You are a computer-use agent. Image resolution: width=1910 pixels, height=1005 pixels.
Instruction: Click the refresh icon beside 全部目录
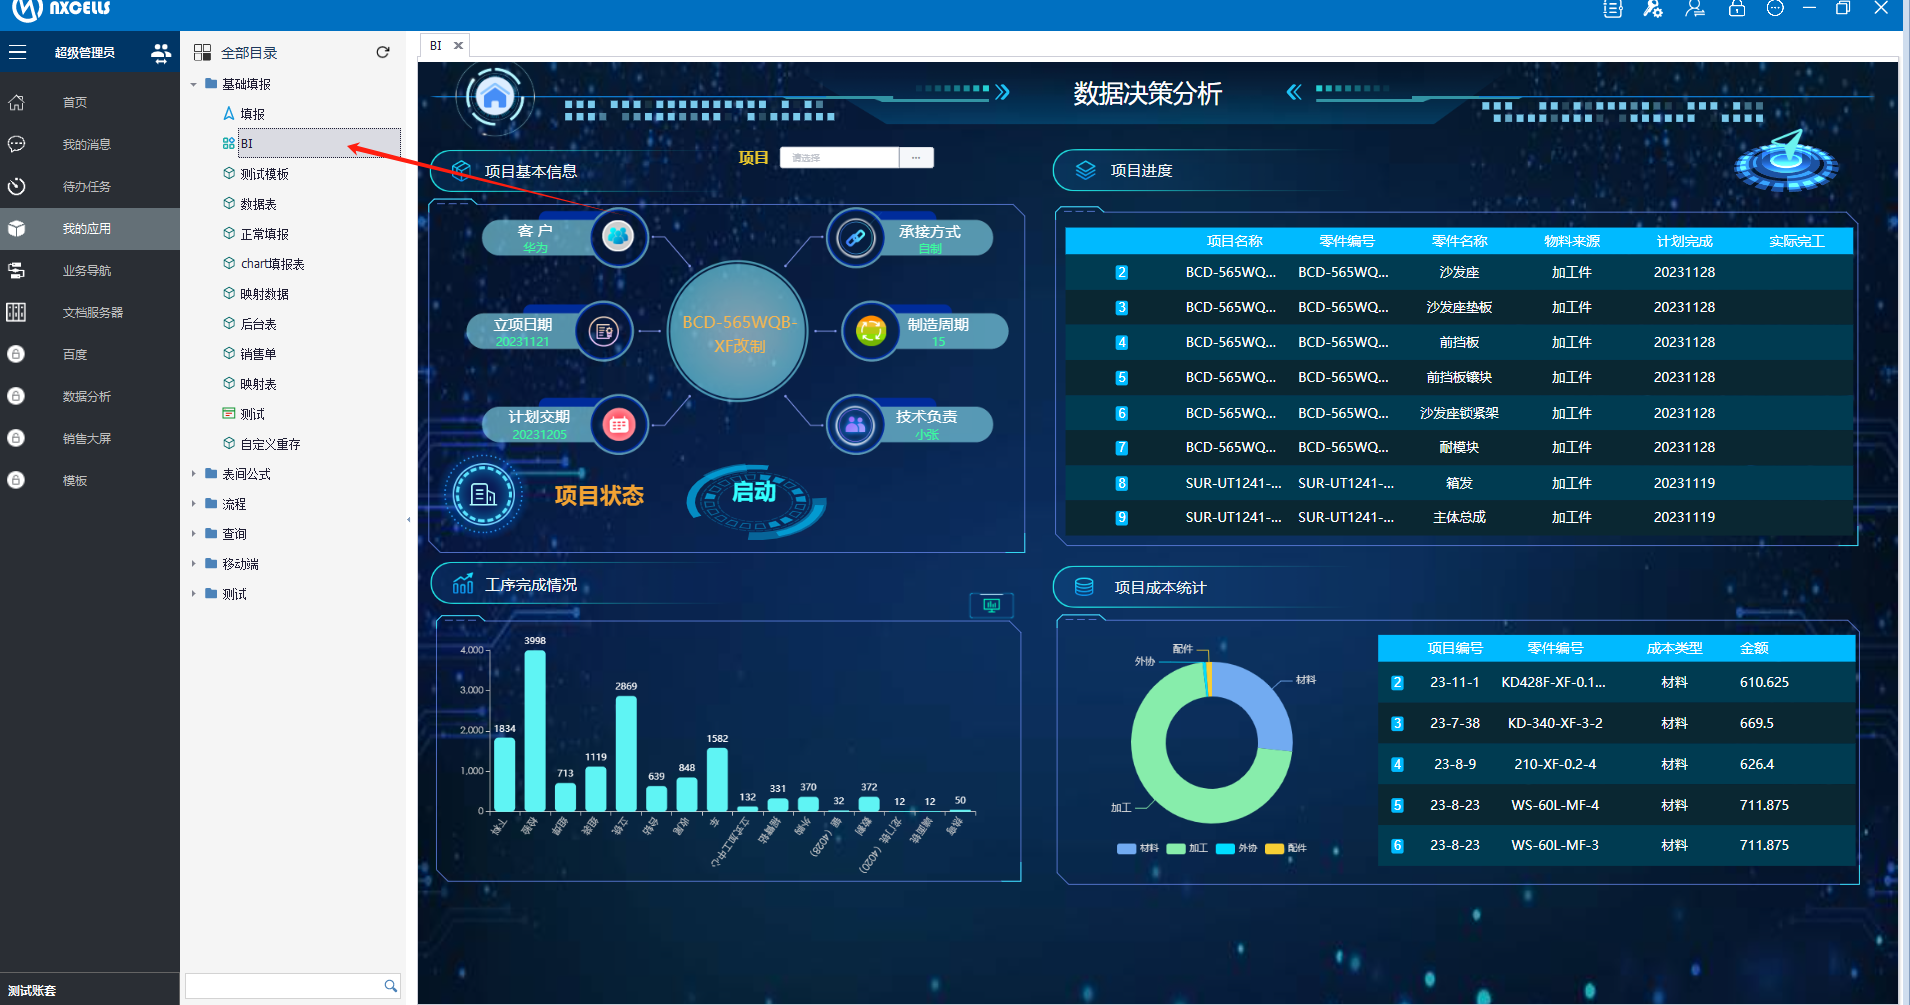[x=382, y=52]
